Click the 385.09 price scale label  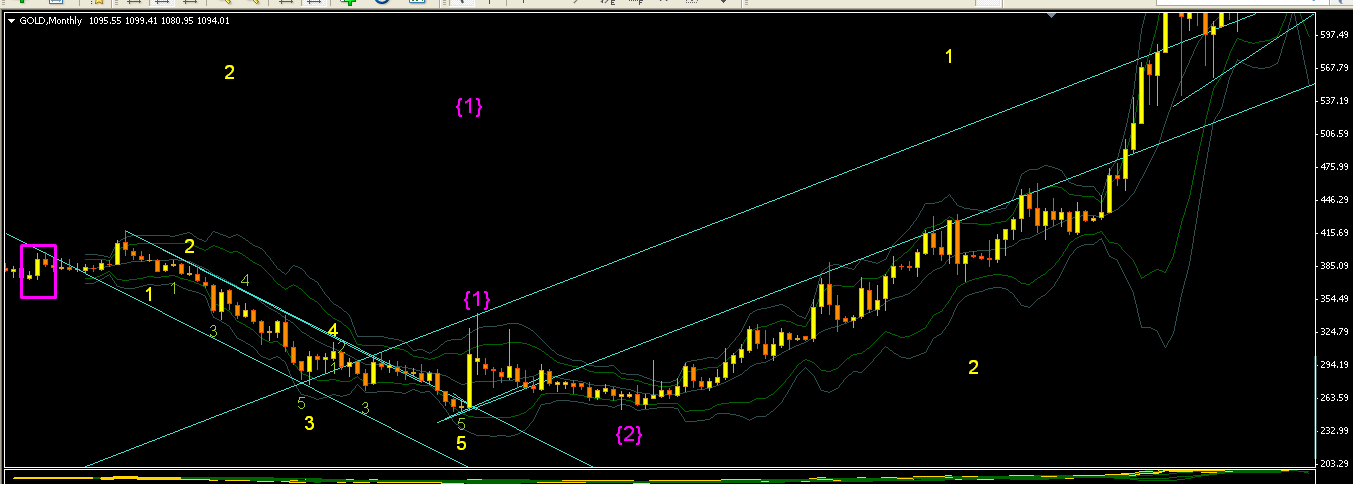pos(1335,266)
